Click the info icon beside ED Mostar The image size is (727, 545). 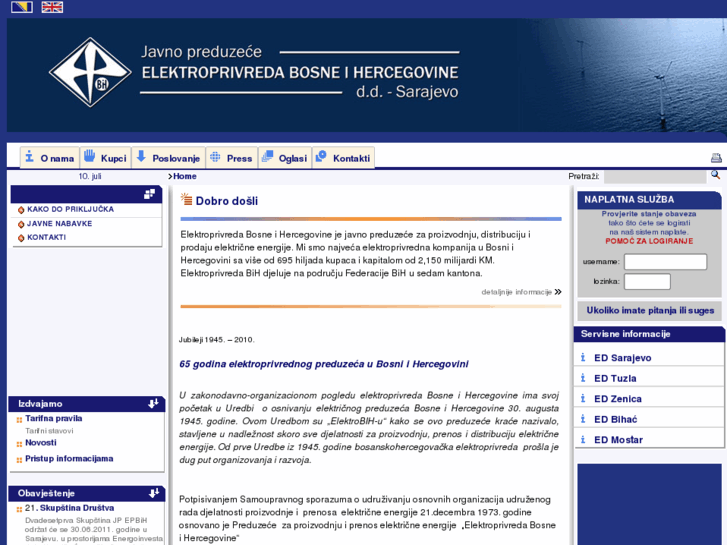pos(583,439)
